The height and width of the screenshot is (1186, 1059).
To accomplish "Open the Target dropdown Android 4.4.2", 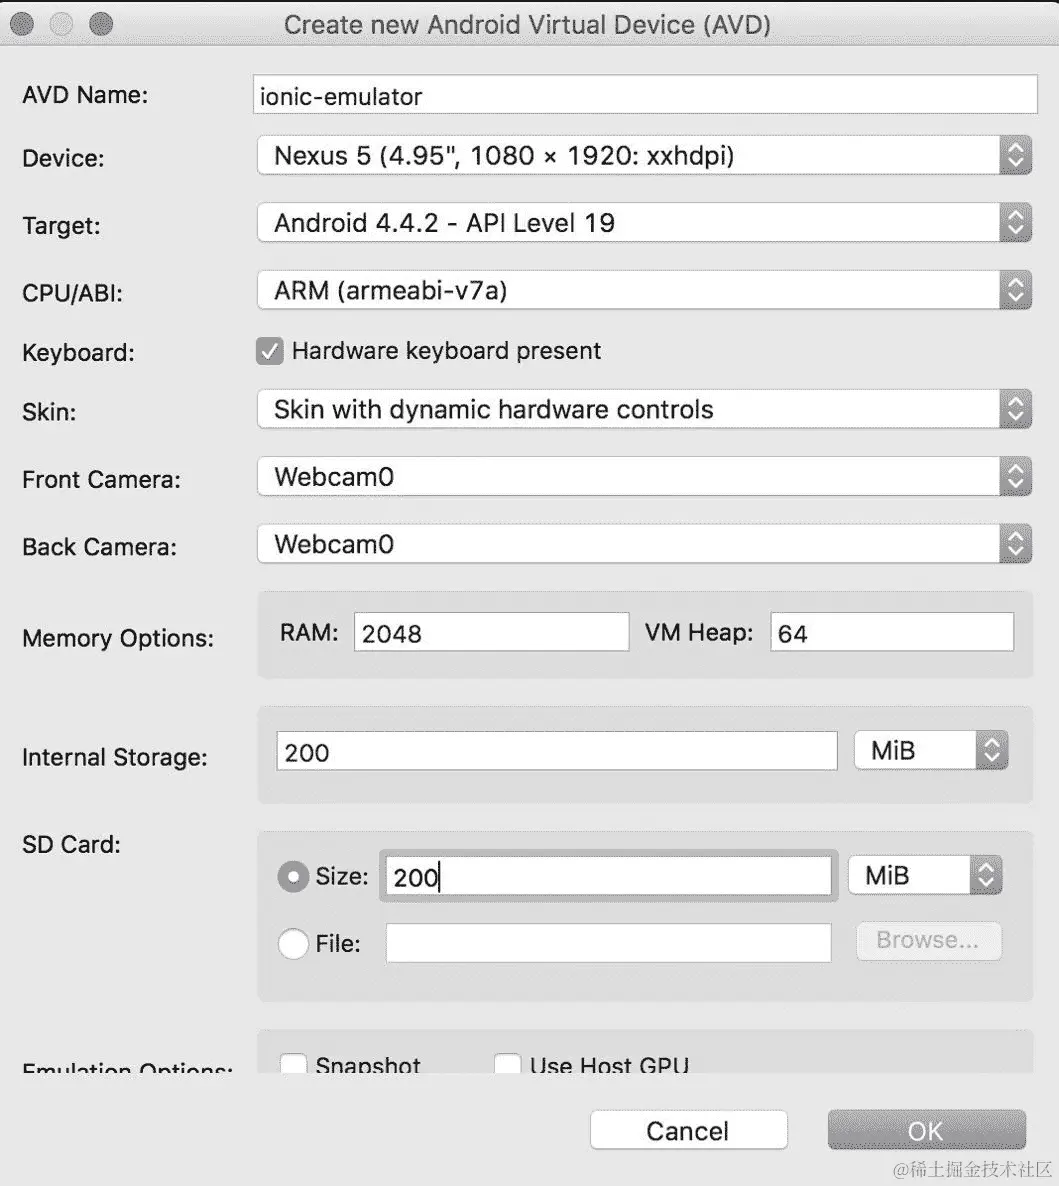I will click(644, 223).
